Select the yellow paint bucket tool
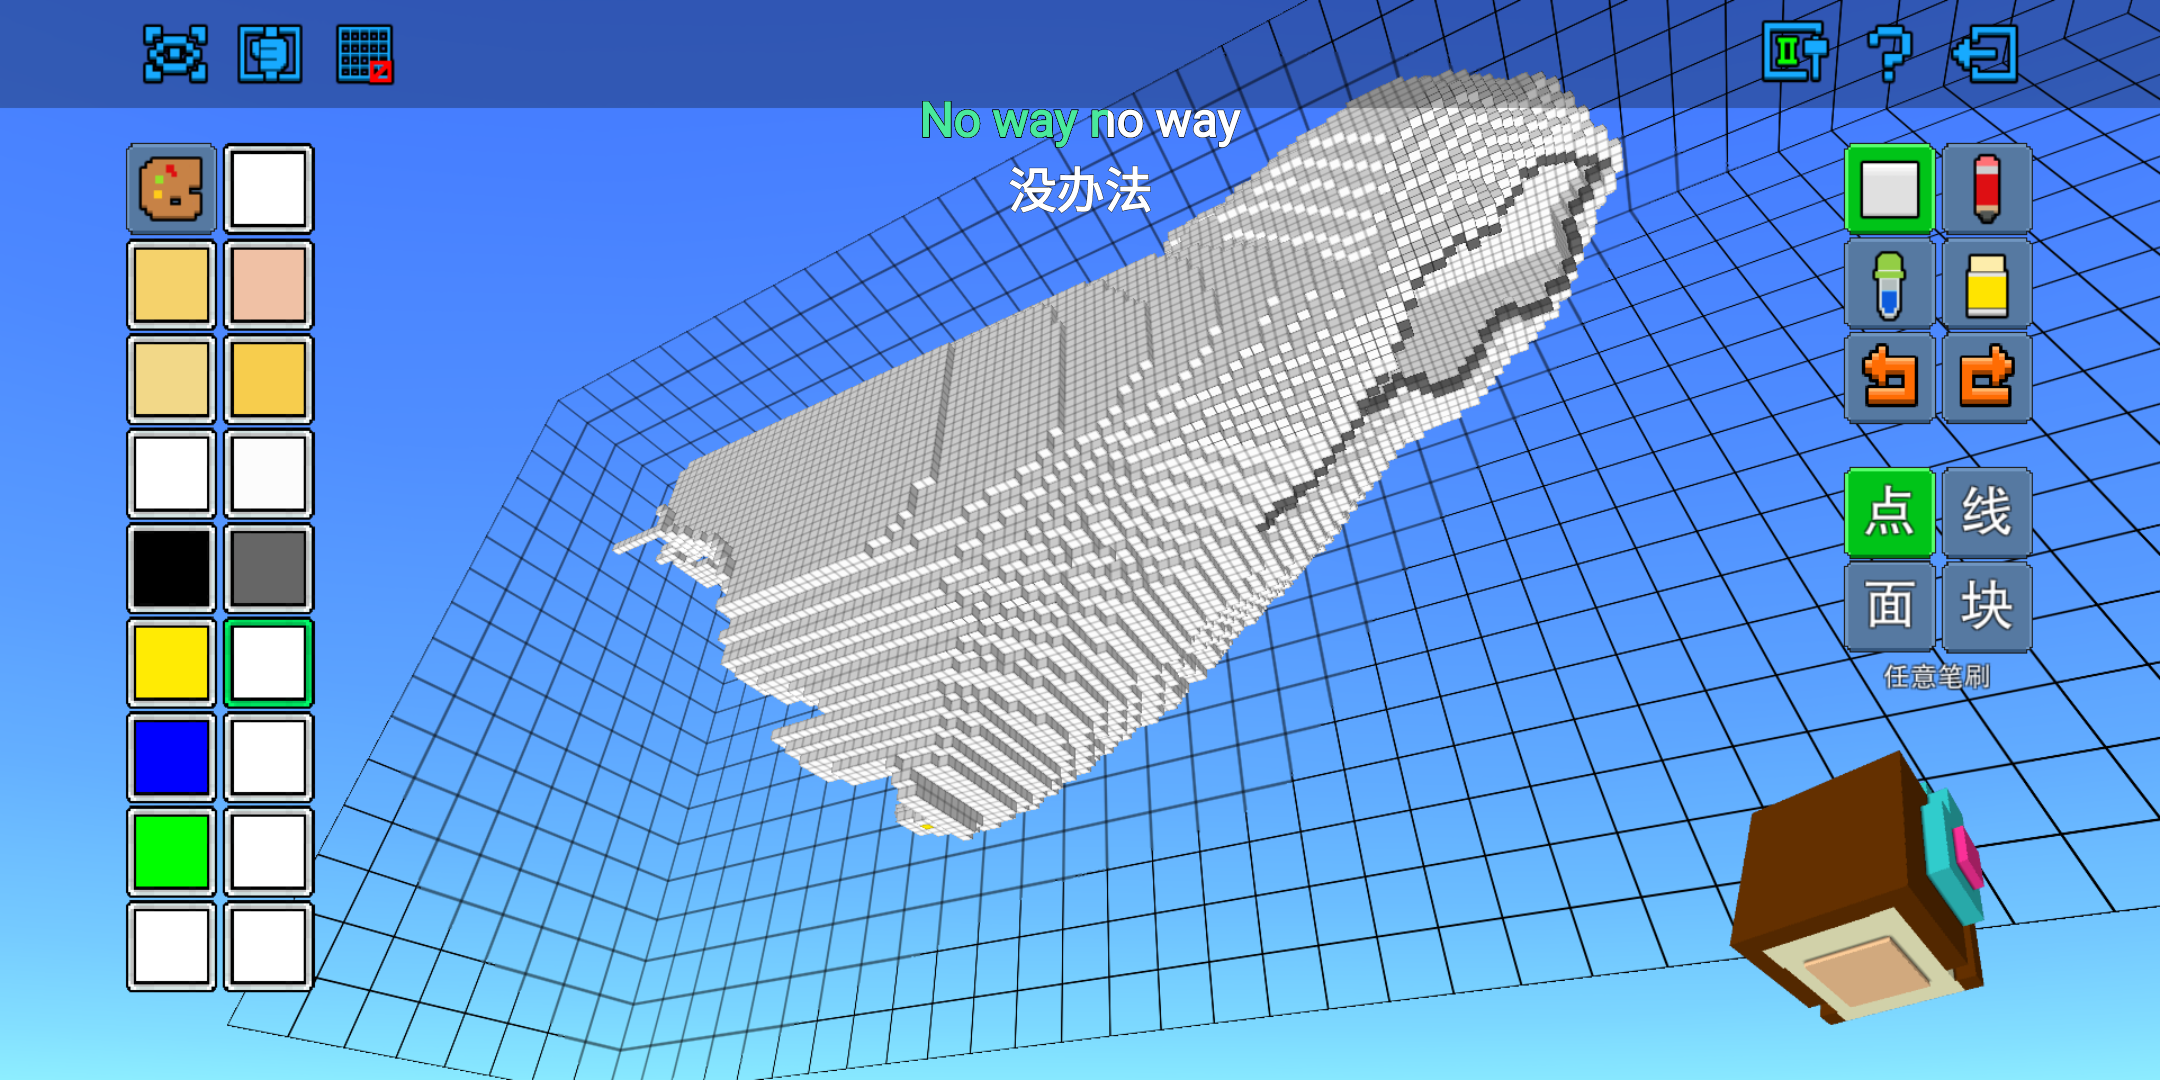 click(x=1986, y=284)
